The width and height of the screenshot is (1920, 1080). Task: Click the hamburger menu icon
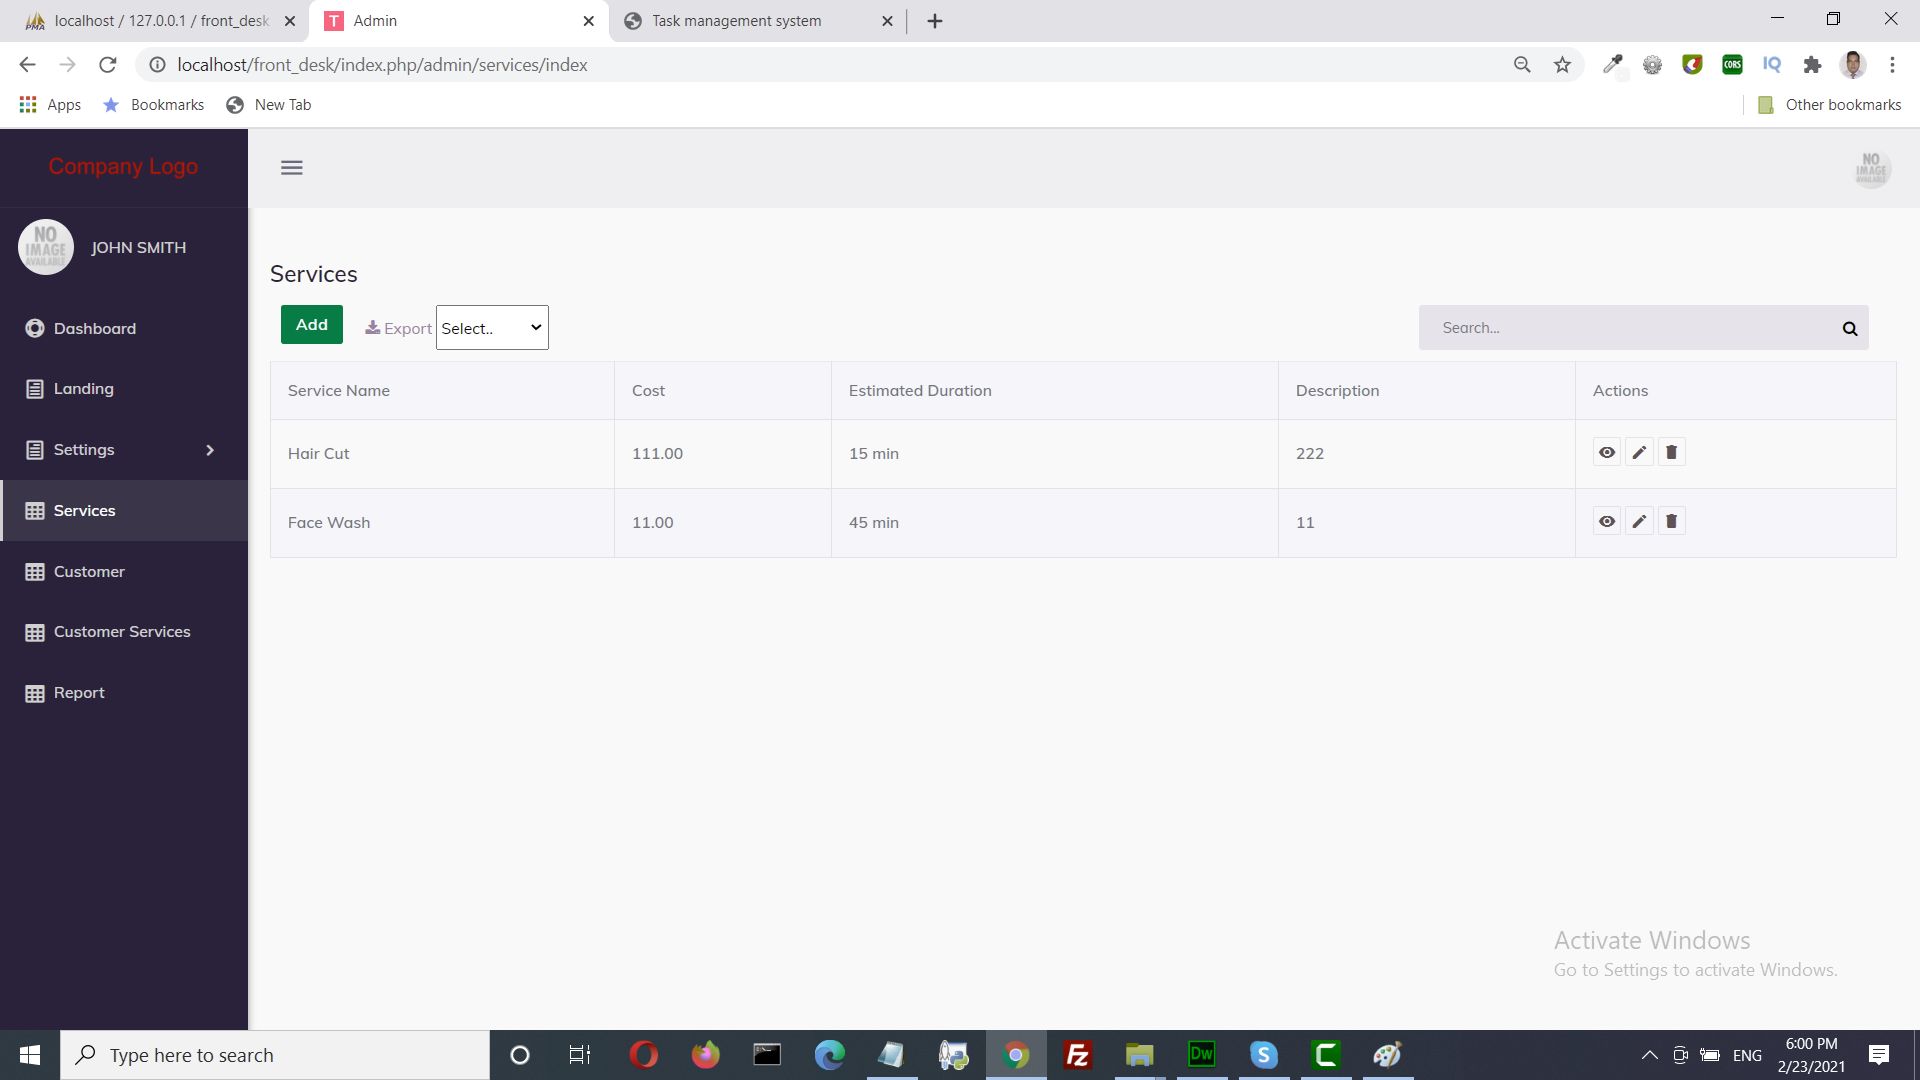[291, 168]
